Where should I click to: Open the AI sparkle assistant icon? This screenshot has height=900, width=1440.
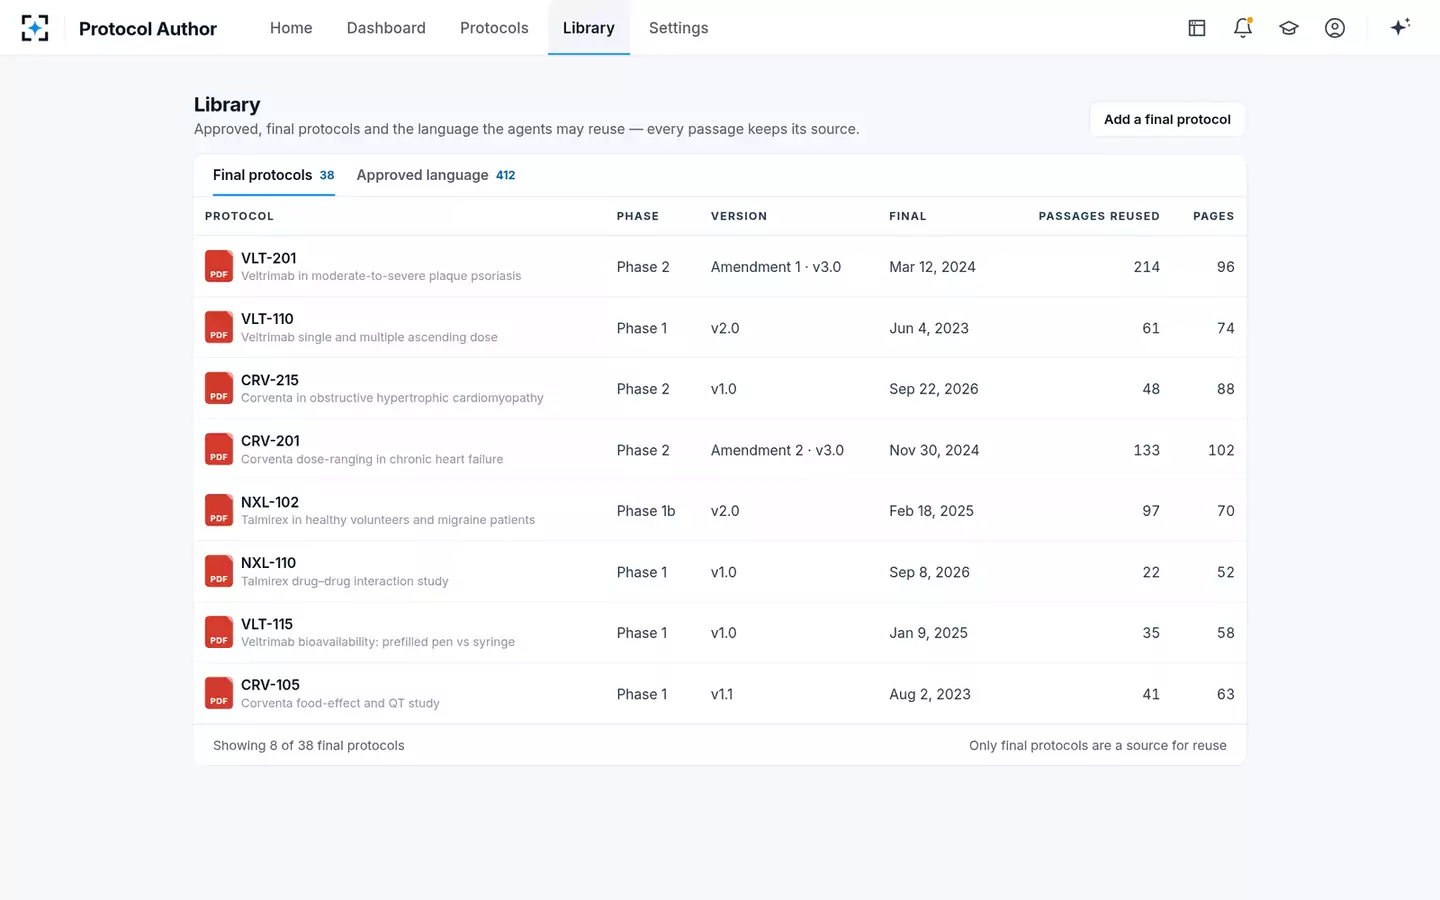1400,27
